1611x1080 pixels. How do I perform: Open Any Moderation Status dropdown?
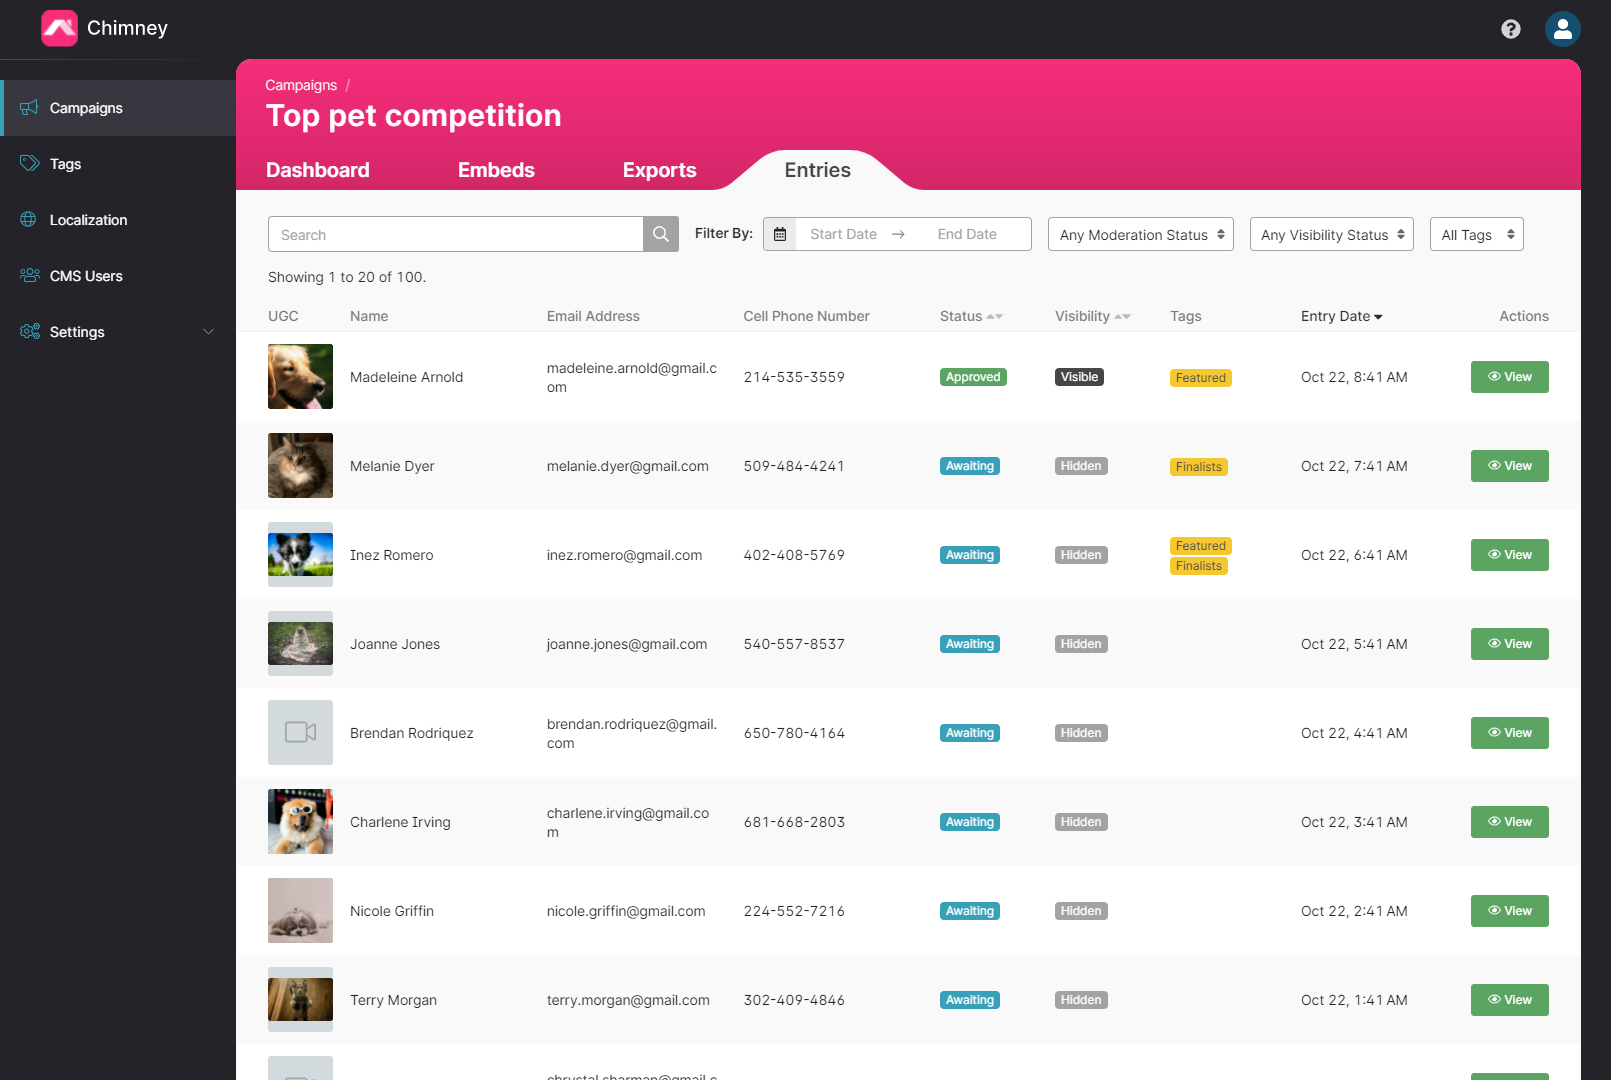1140,234
